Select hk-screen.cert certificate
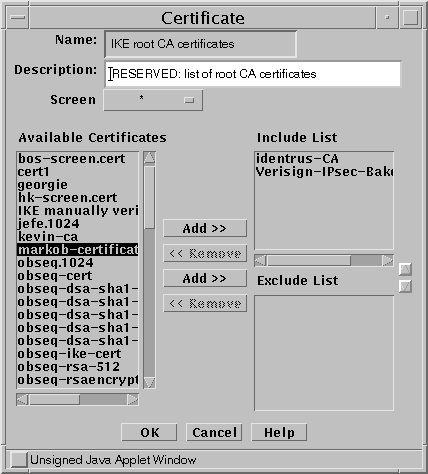428x474 pixels. tap(77, 198)
